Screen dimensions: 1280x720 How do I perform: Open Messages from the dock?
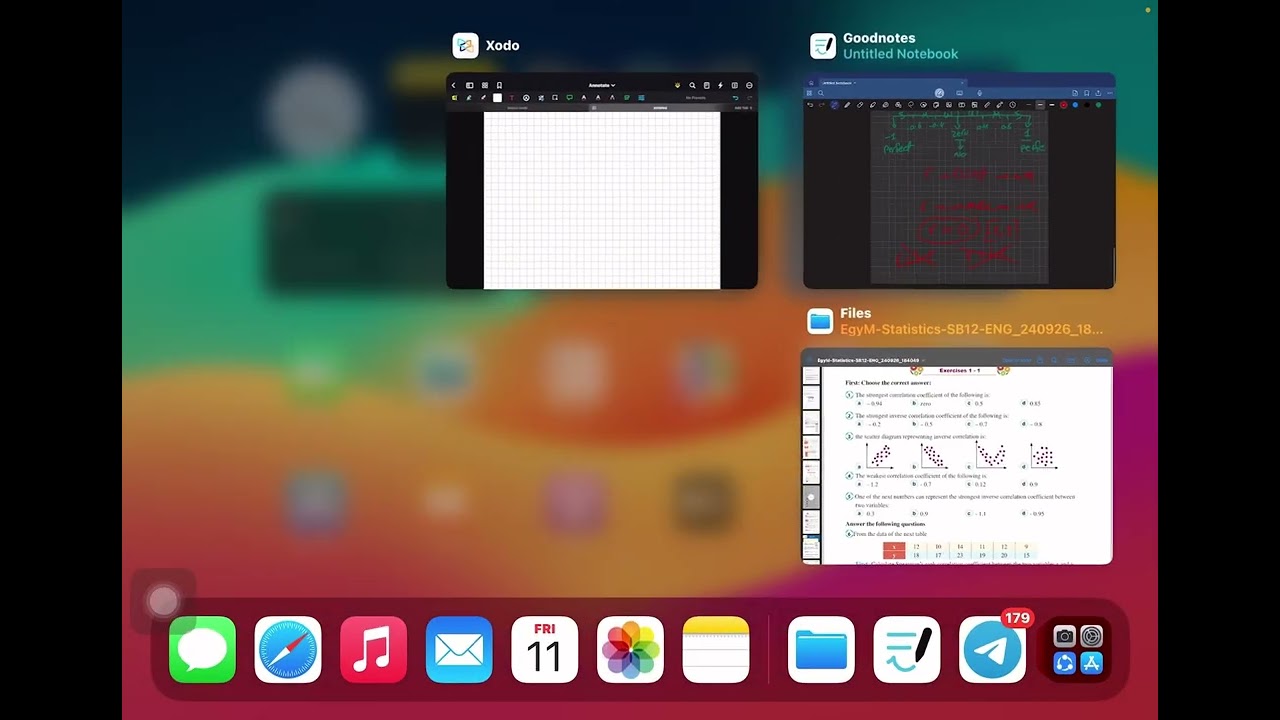pyautogui.click(x=203, y=649)
